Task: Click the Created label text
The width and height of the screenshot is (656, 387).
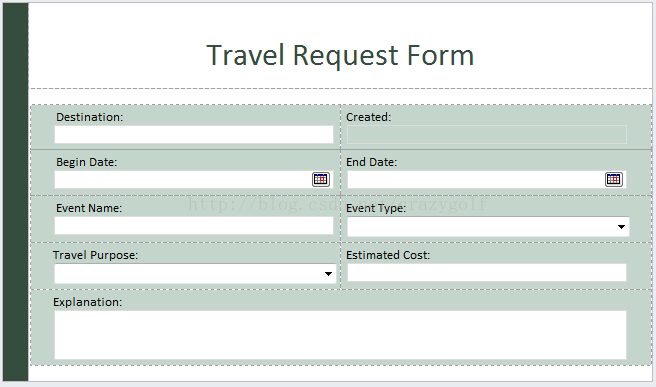Action: coord(368,117)
